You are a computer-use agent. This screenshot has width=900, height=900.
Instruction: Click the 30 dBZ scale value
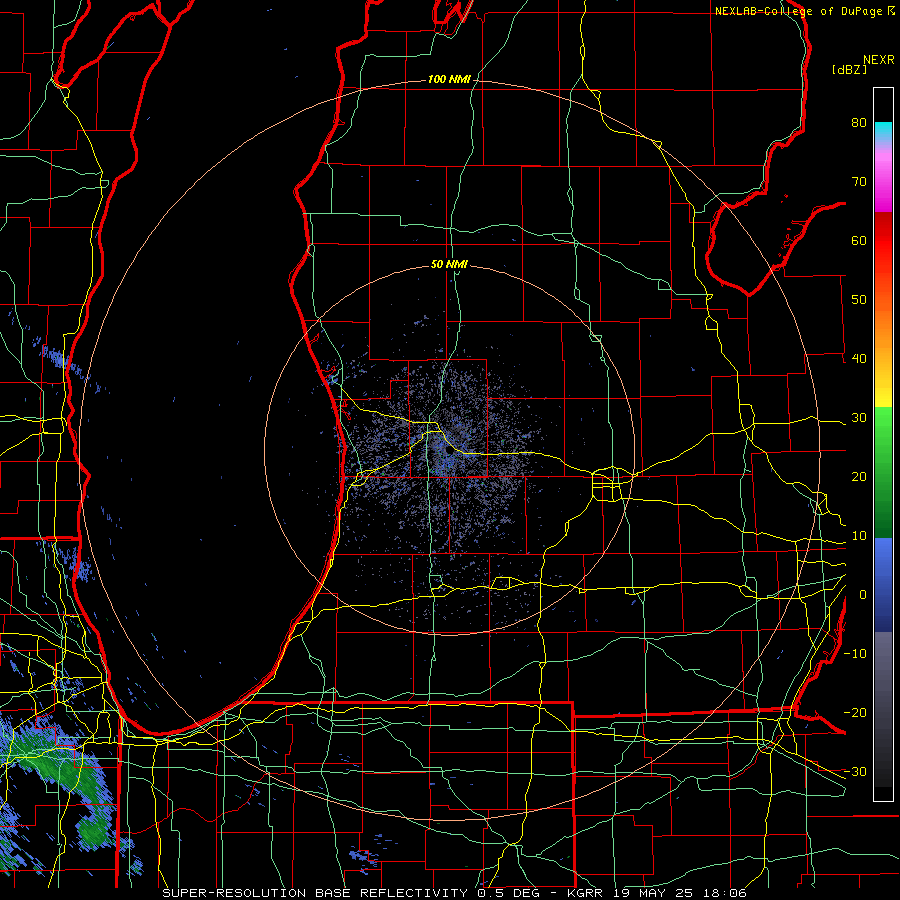859,417
